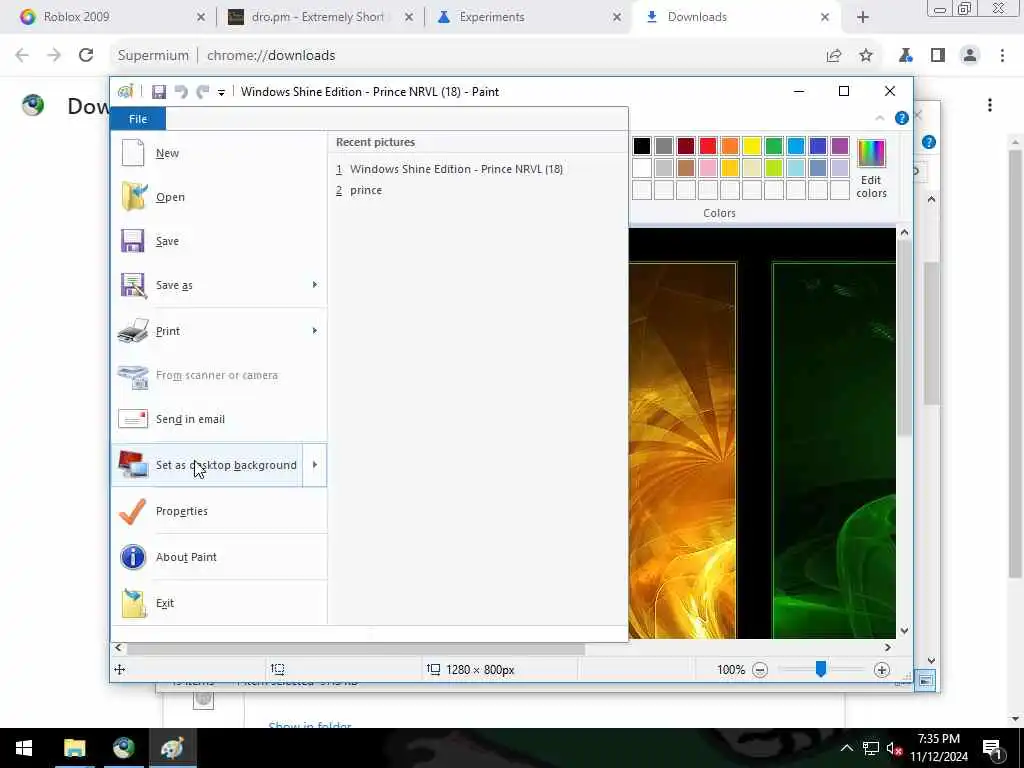
Task: Click the New document icon in File menu
Action: (133, 153)
